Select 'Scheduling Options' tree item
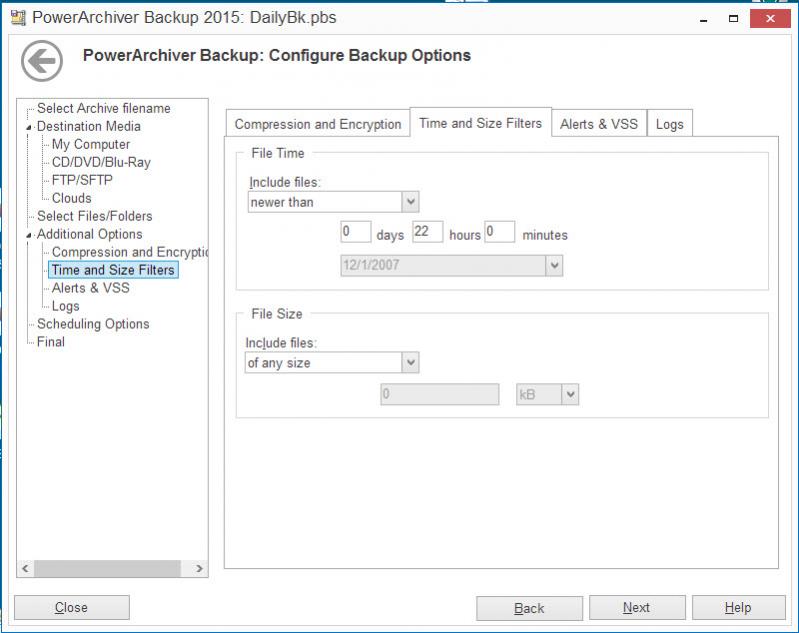Screen dimensions: 799x633 [93, 324]
